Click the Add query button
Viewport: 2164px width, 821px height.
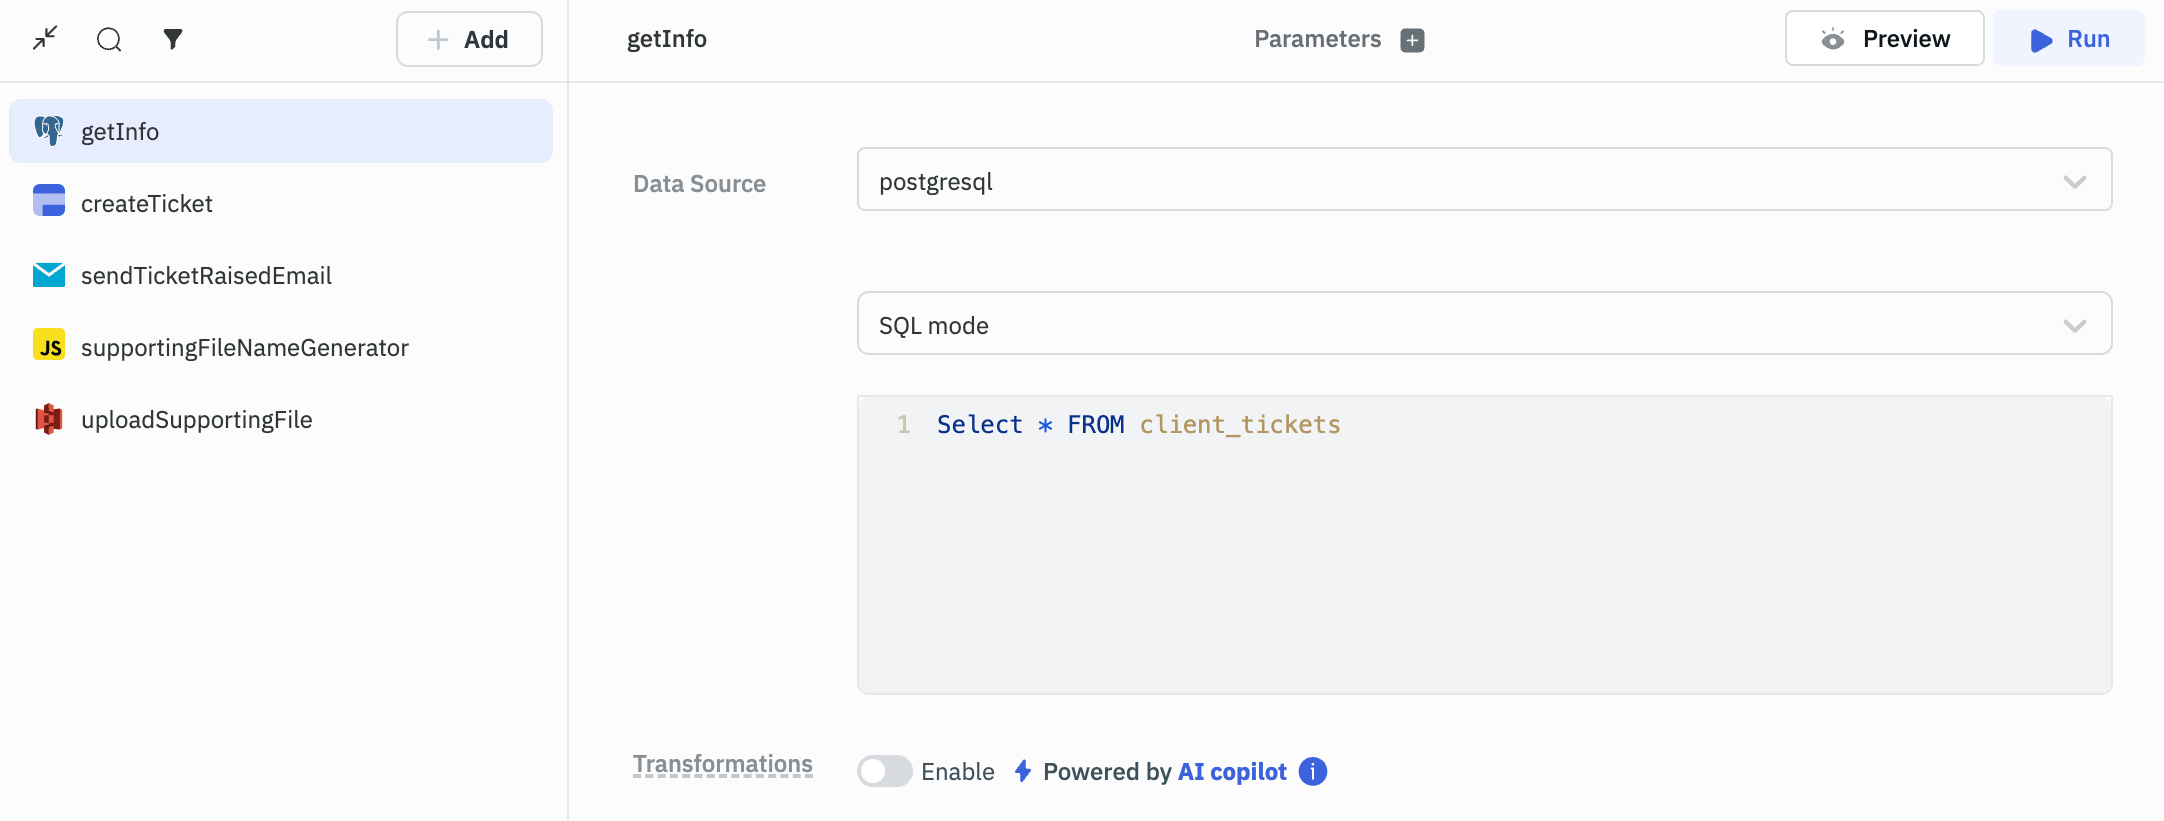pos(469,39)
